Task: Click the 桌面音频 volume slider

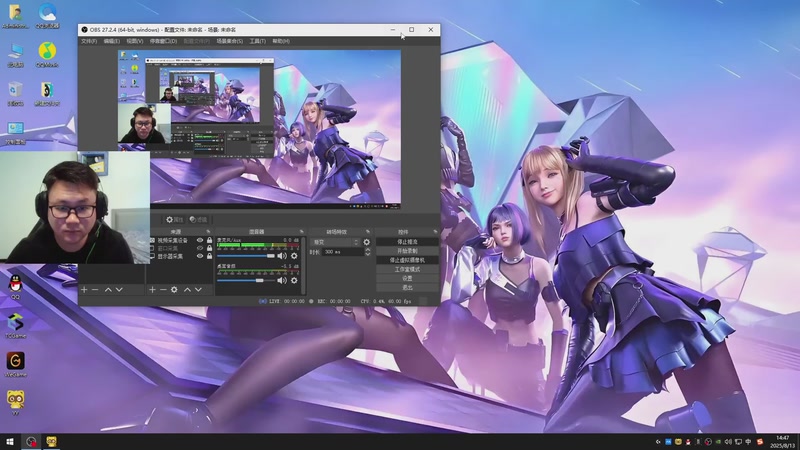Action: (x=246, y=280)
